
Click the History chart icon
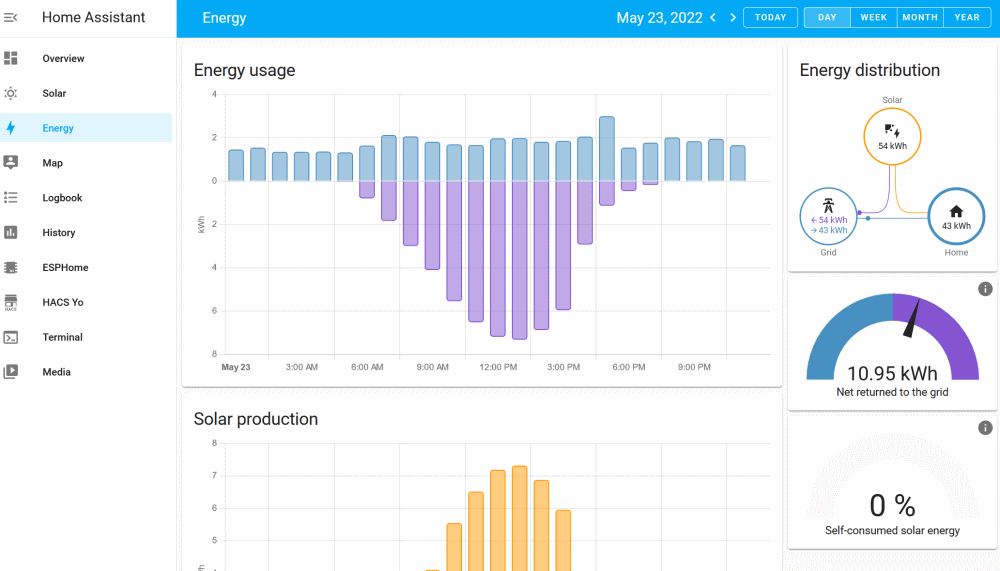click(x=10, y=232)
